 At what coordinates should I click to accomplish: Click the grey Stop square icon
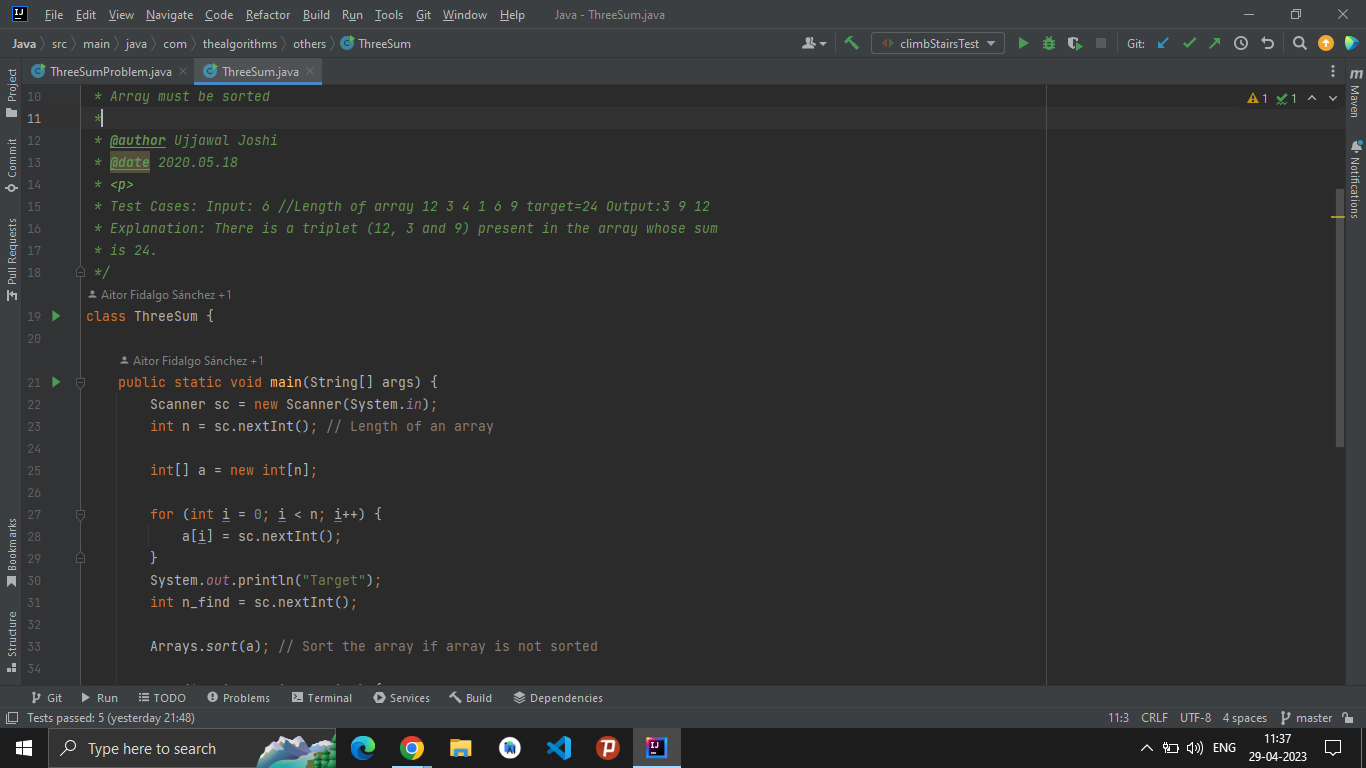tap(1101, 43)
